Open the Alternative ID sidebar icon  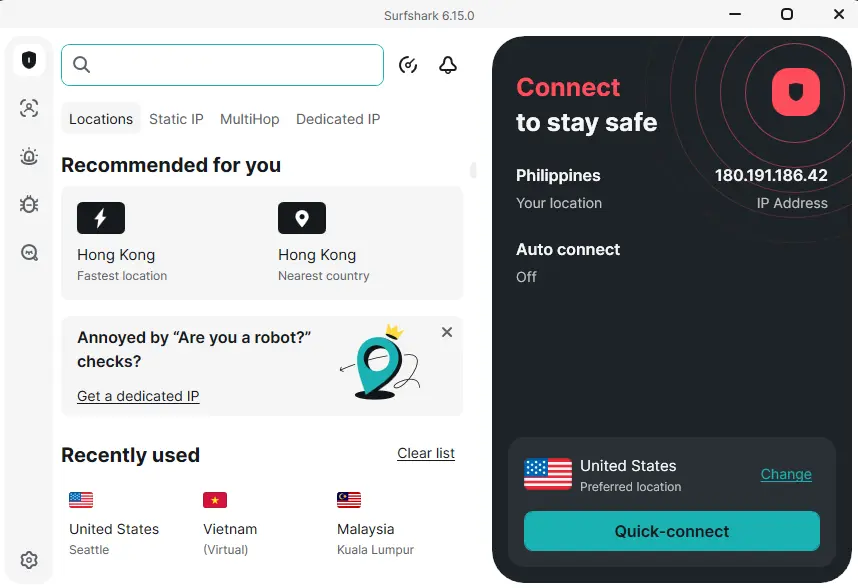[x=29, y=108]
